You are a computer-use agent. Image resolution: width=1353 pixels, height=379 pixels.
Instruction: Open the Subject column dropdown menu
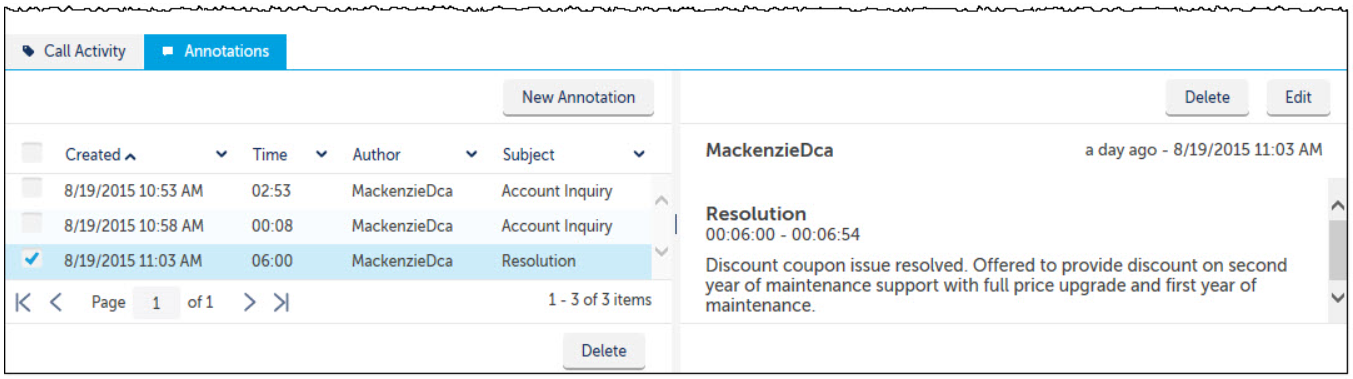tap(639, 155)
